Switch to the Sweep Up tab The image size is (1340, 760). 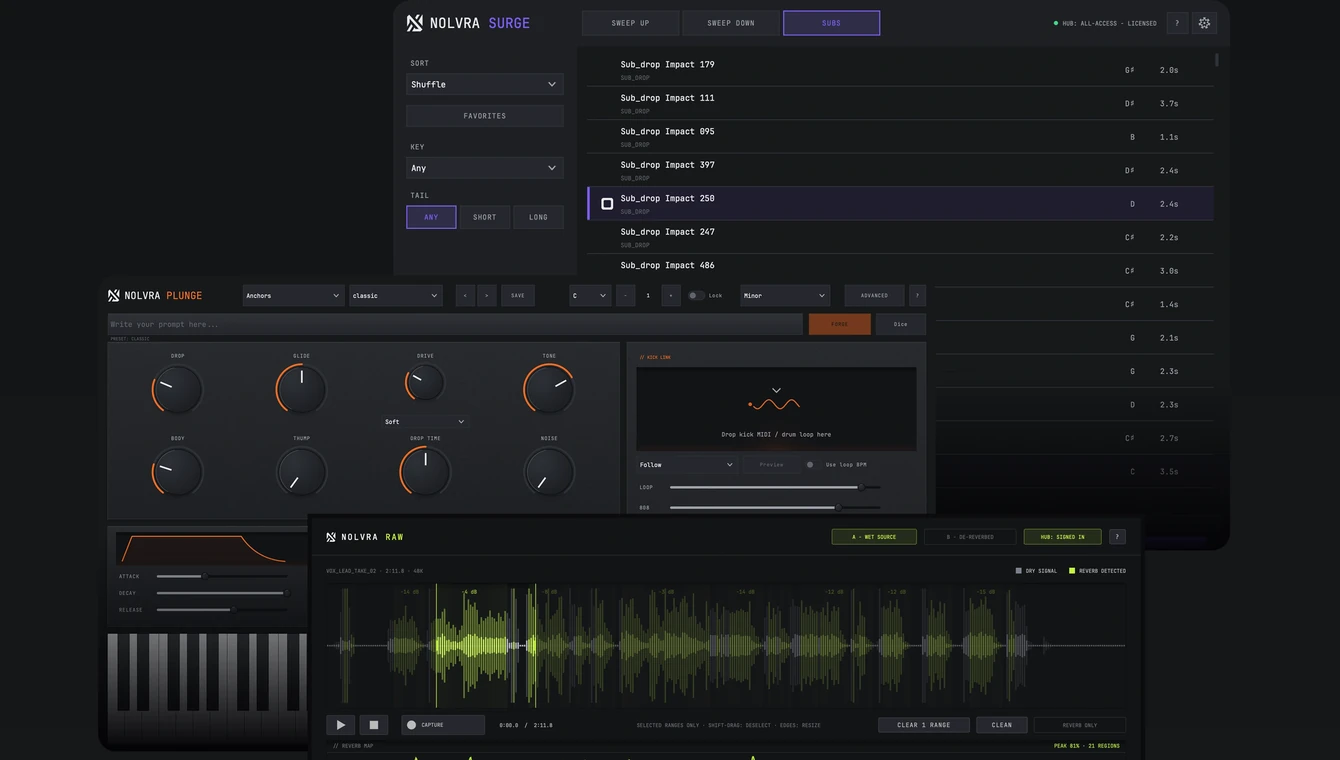tap(631, 23)
